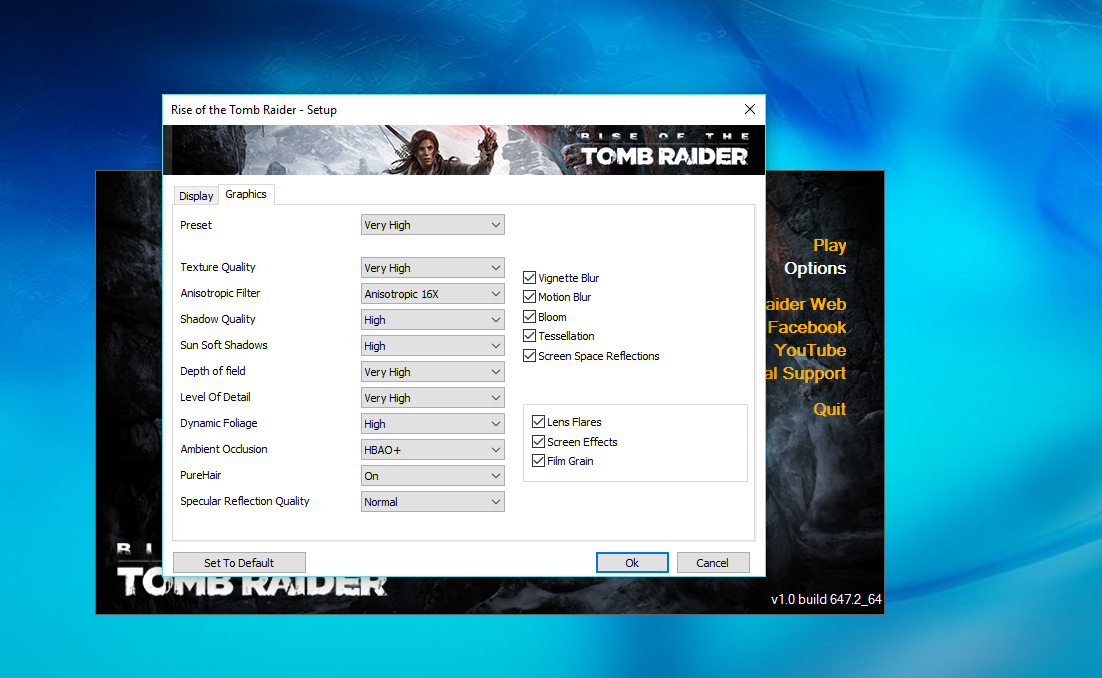
Task: Click the 'v1.0 build 647.2_64' version text
Action: 826,599
